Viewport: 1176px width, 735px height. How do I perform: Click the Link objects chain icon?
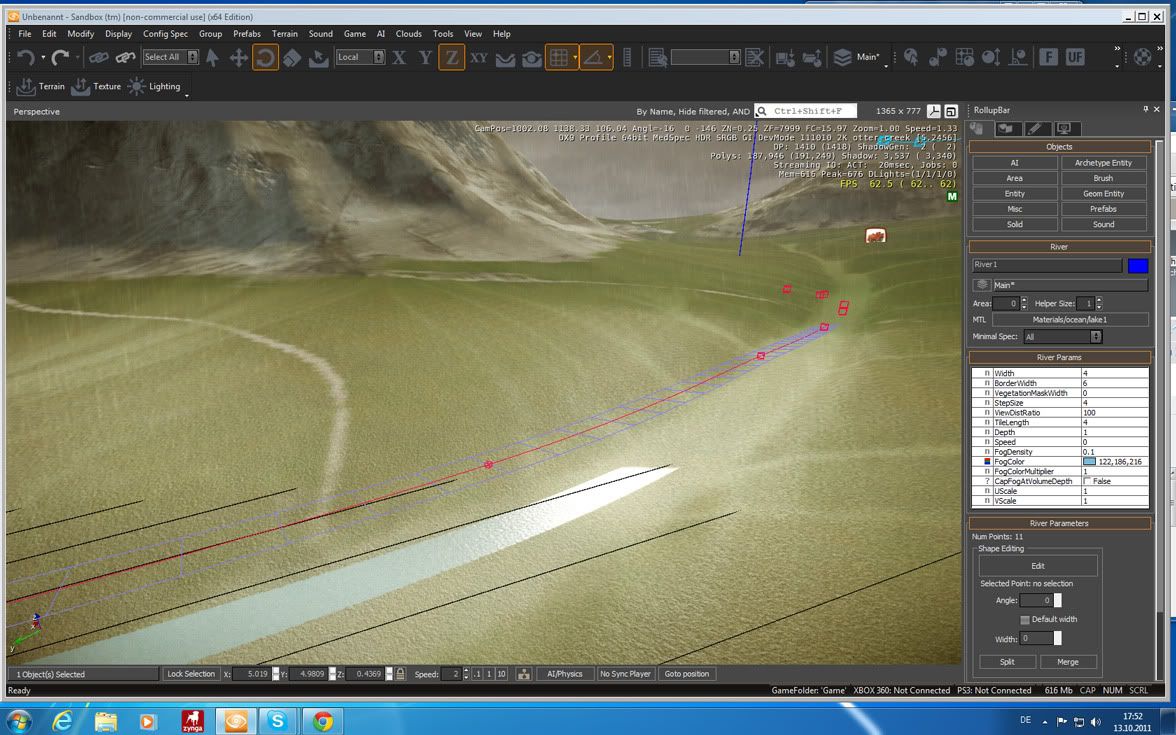(x=98, y=58)
